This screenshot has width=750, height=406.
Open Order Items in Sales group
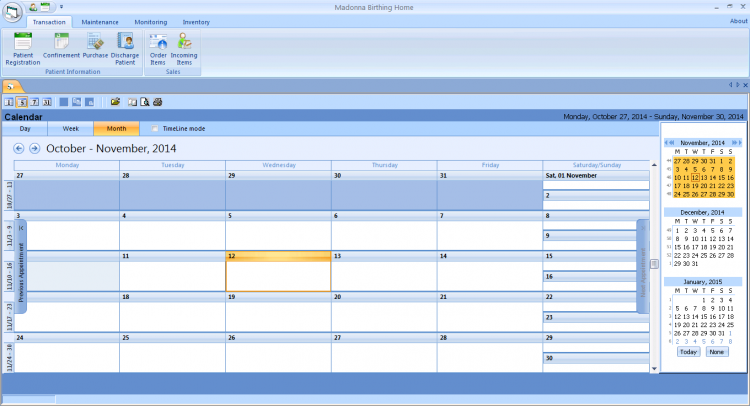[x=158, y=47]
